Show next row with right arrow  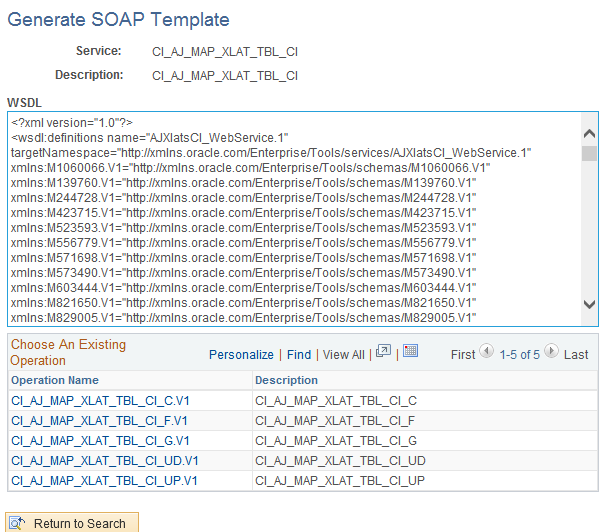[x=552, y=352]
